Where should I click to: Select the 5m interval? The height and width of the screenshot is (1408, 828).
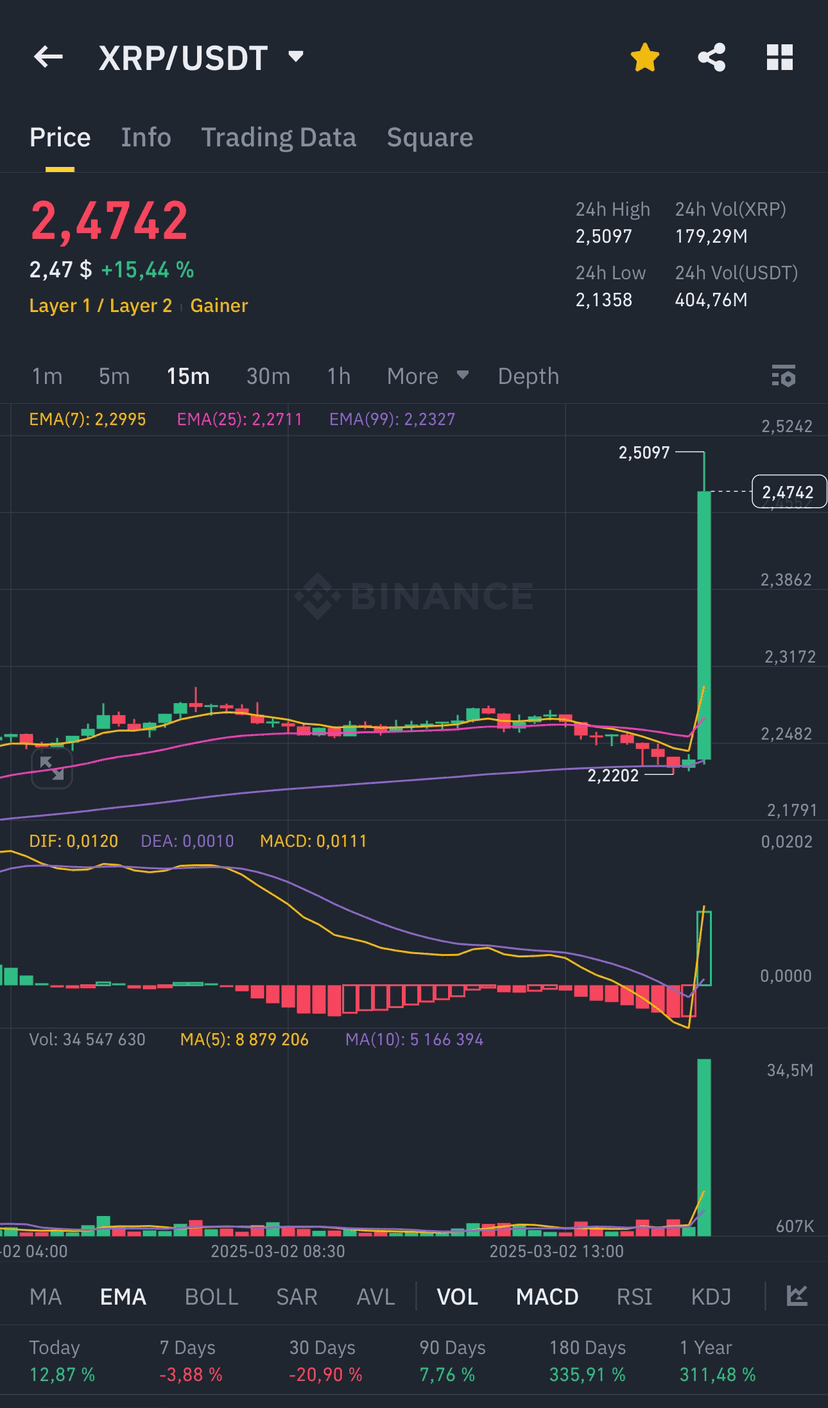(114, 376)
